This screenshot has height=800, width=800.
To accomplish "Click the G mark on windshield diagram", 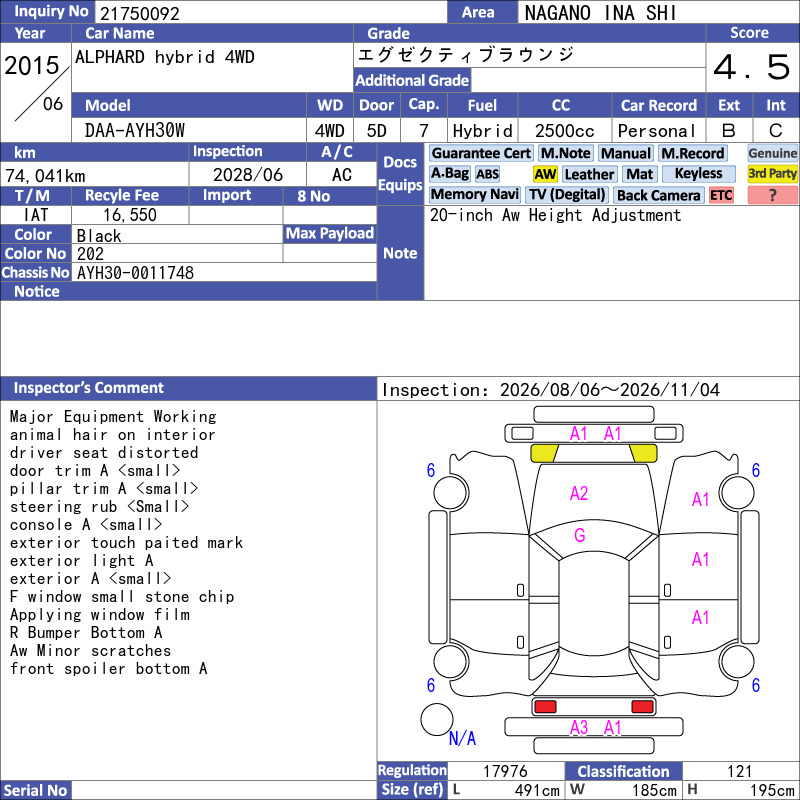I will click(580, 536).
